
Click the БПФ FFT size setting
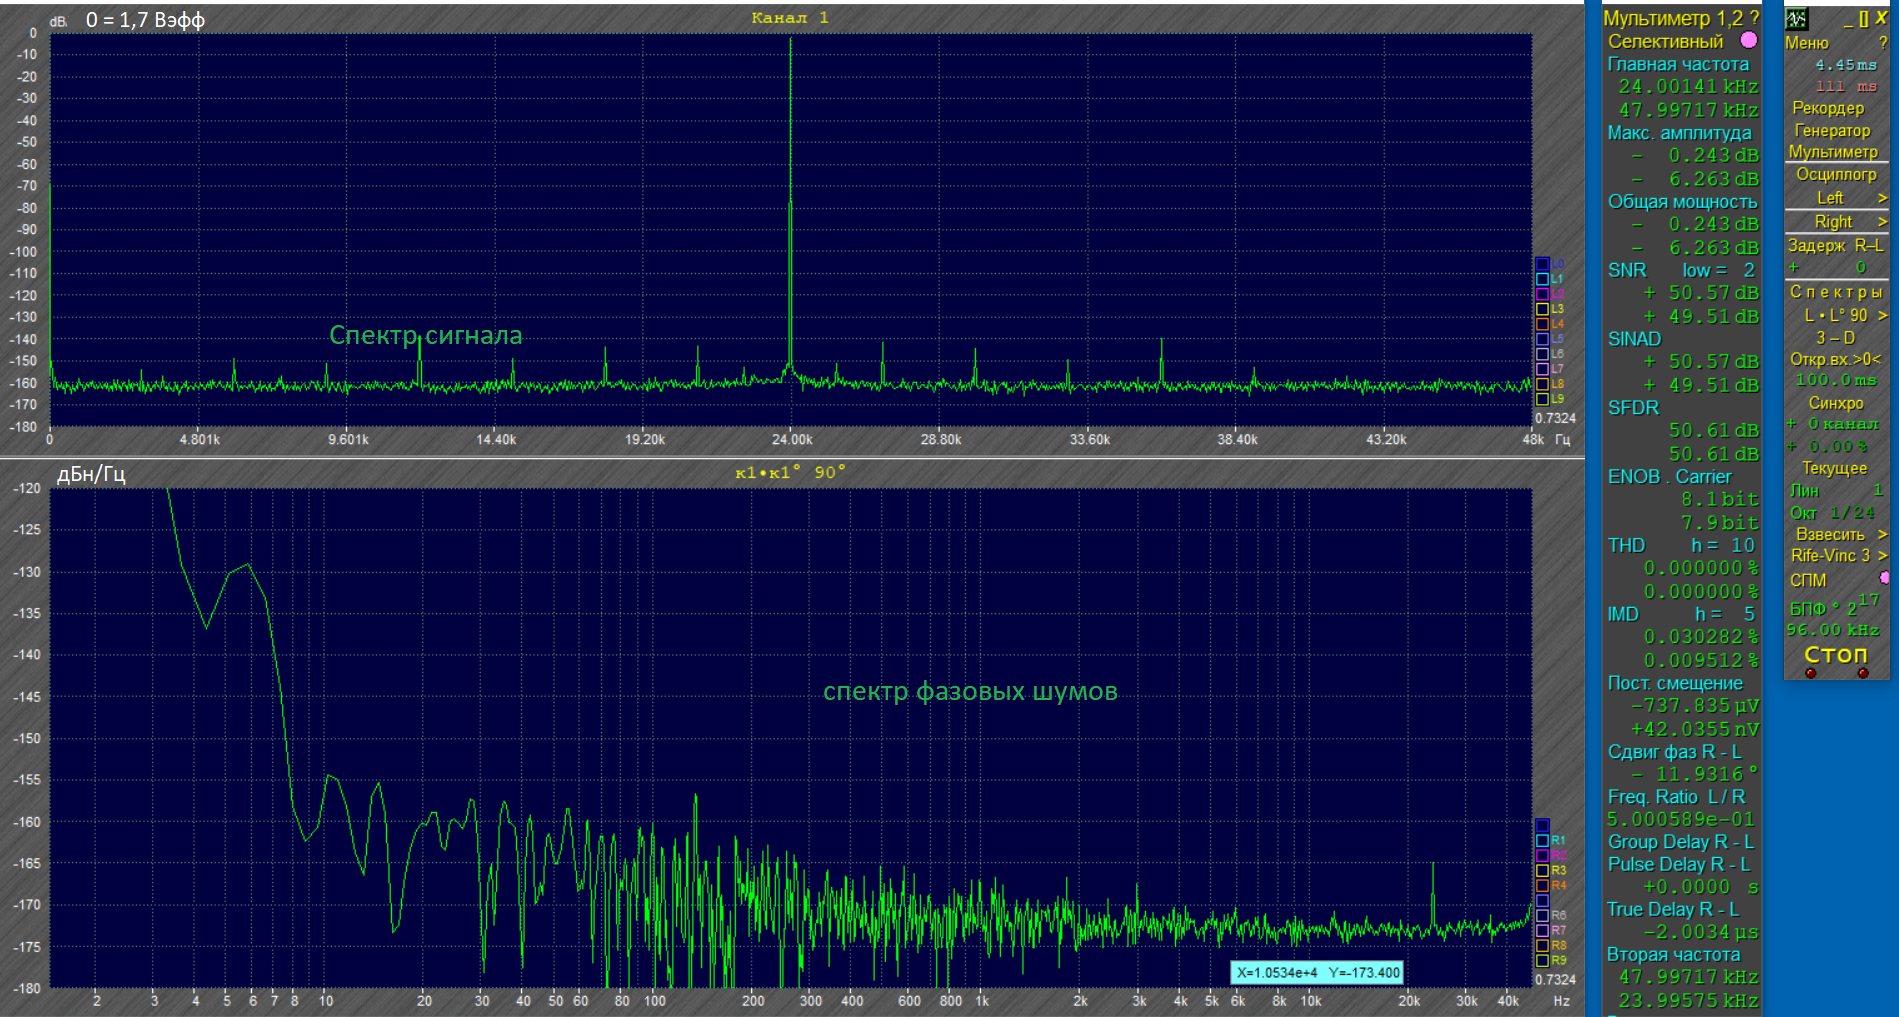coord(1834,606)
